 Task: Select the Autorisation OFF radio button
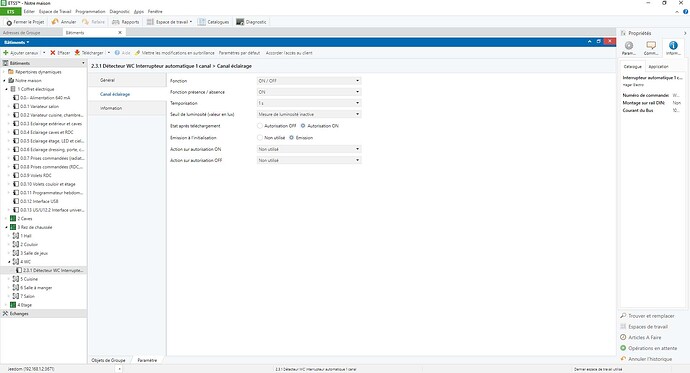pyautogui.click(x=260, y=126)
